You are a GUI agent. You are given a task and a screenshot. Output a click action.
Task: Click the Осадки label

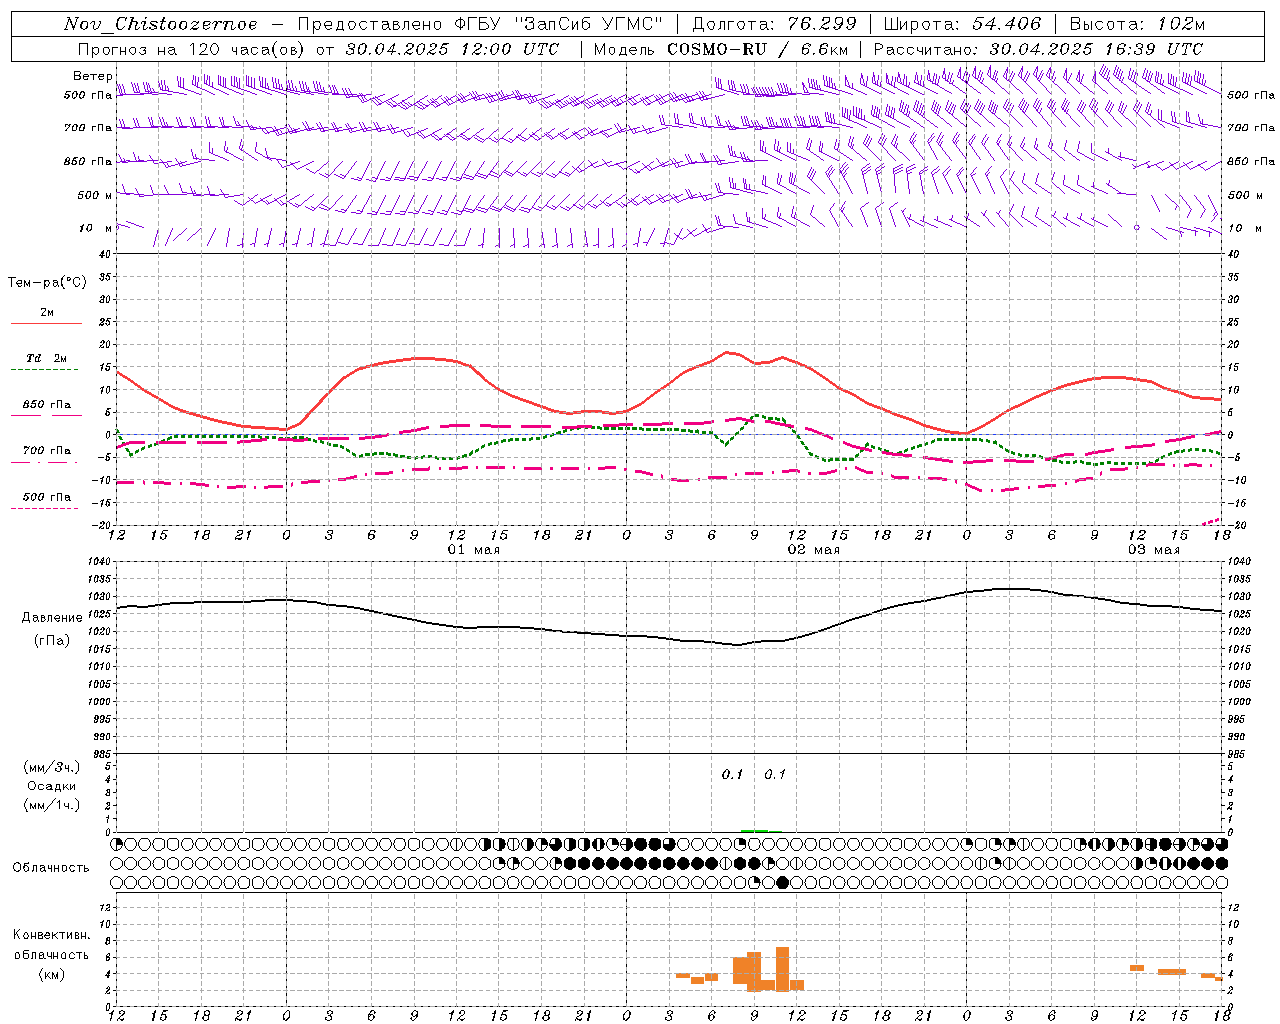(51, 786)
